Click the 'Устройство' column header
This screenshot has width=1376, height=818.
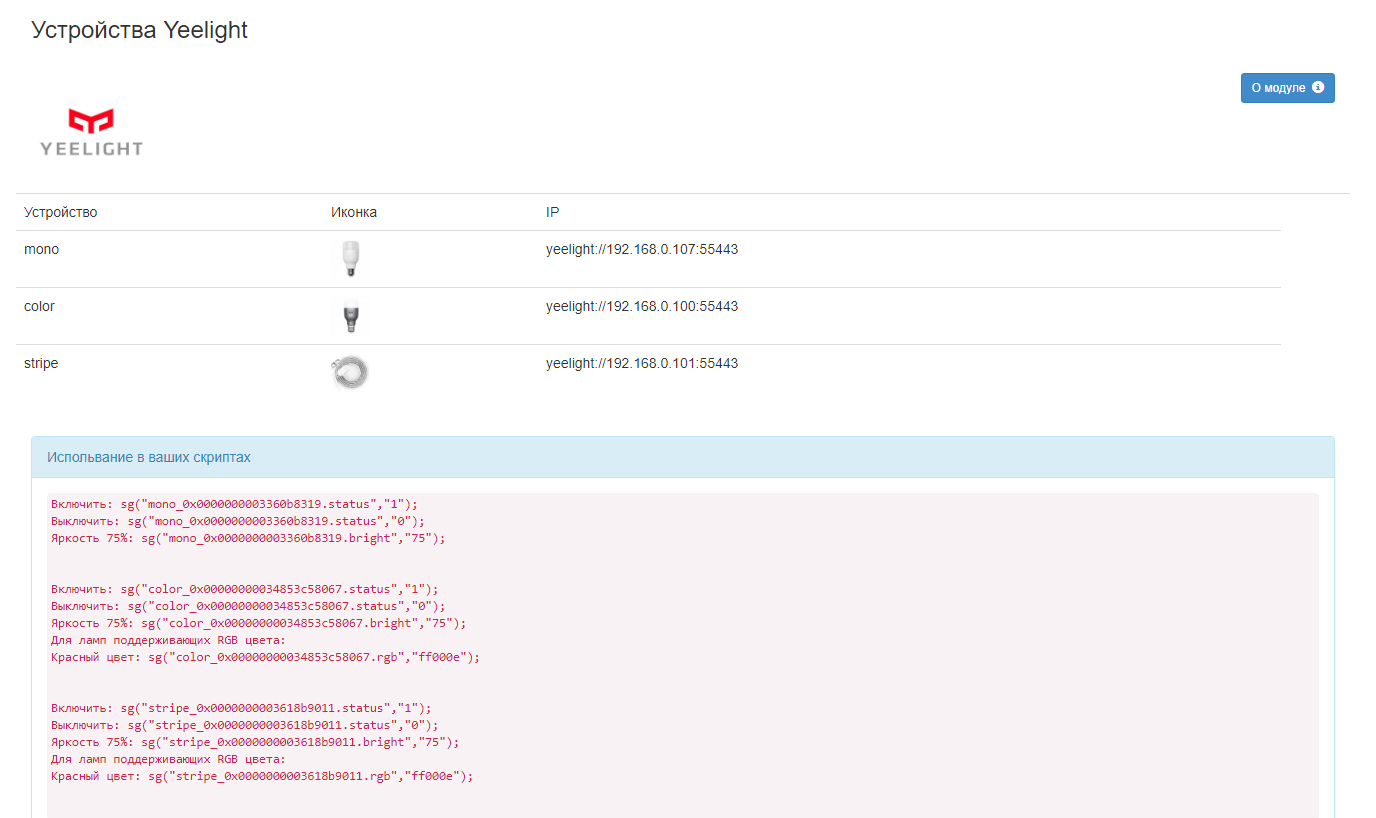pos(61,212)
